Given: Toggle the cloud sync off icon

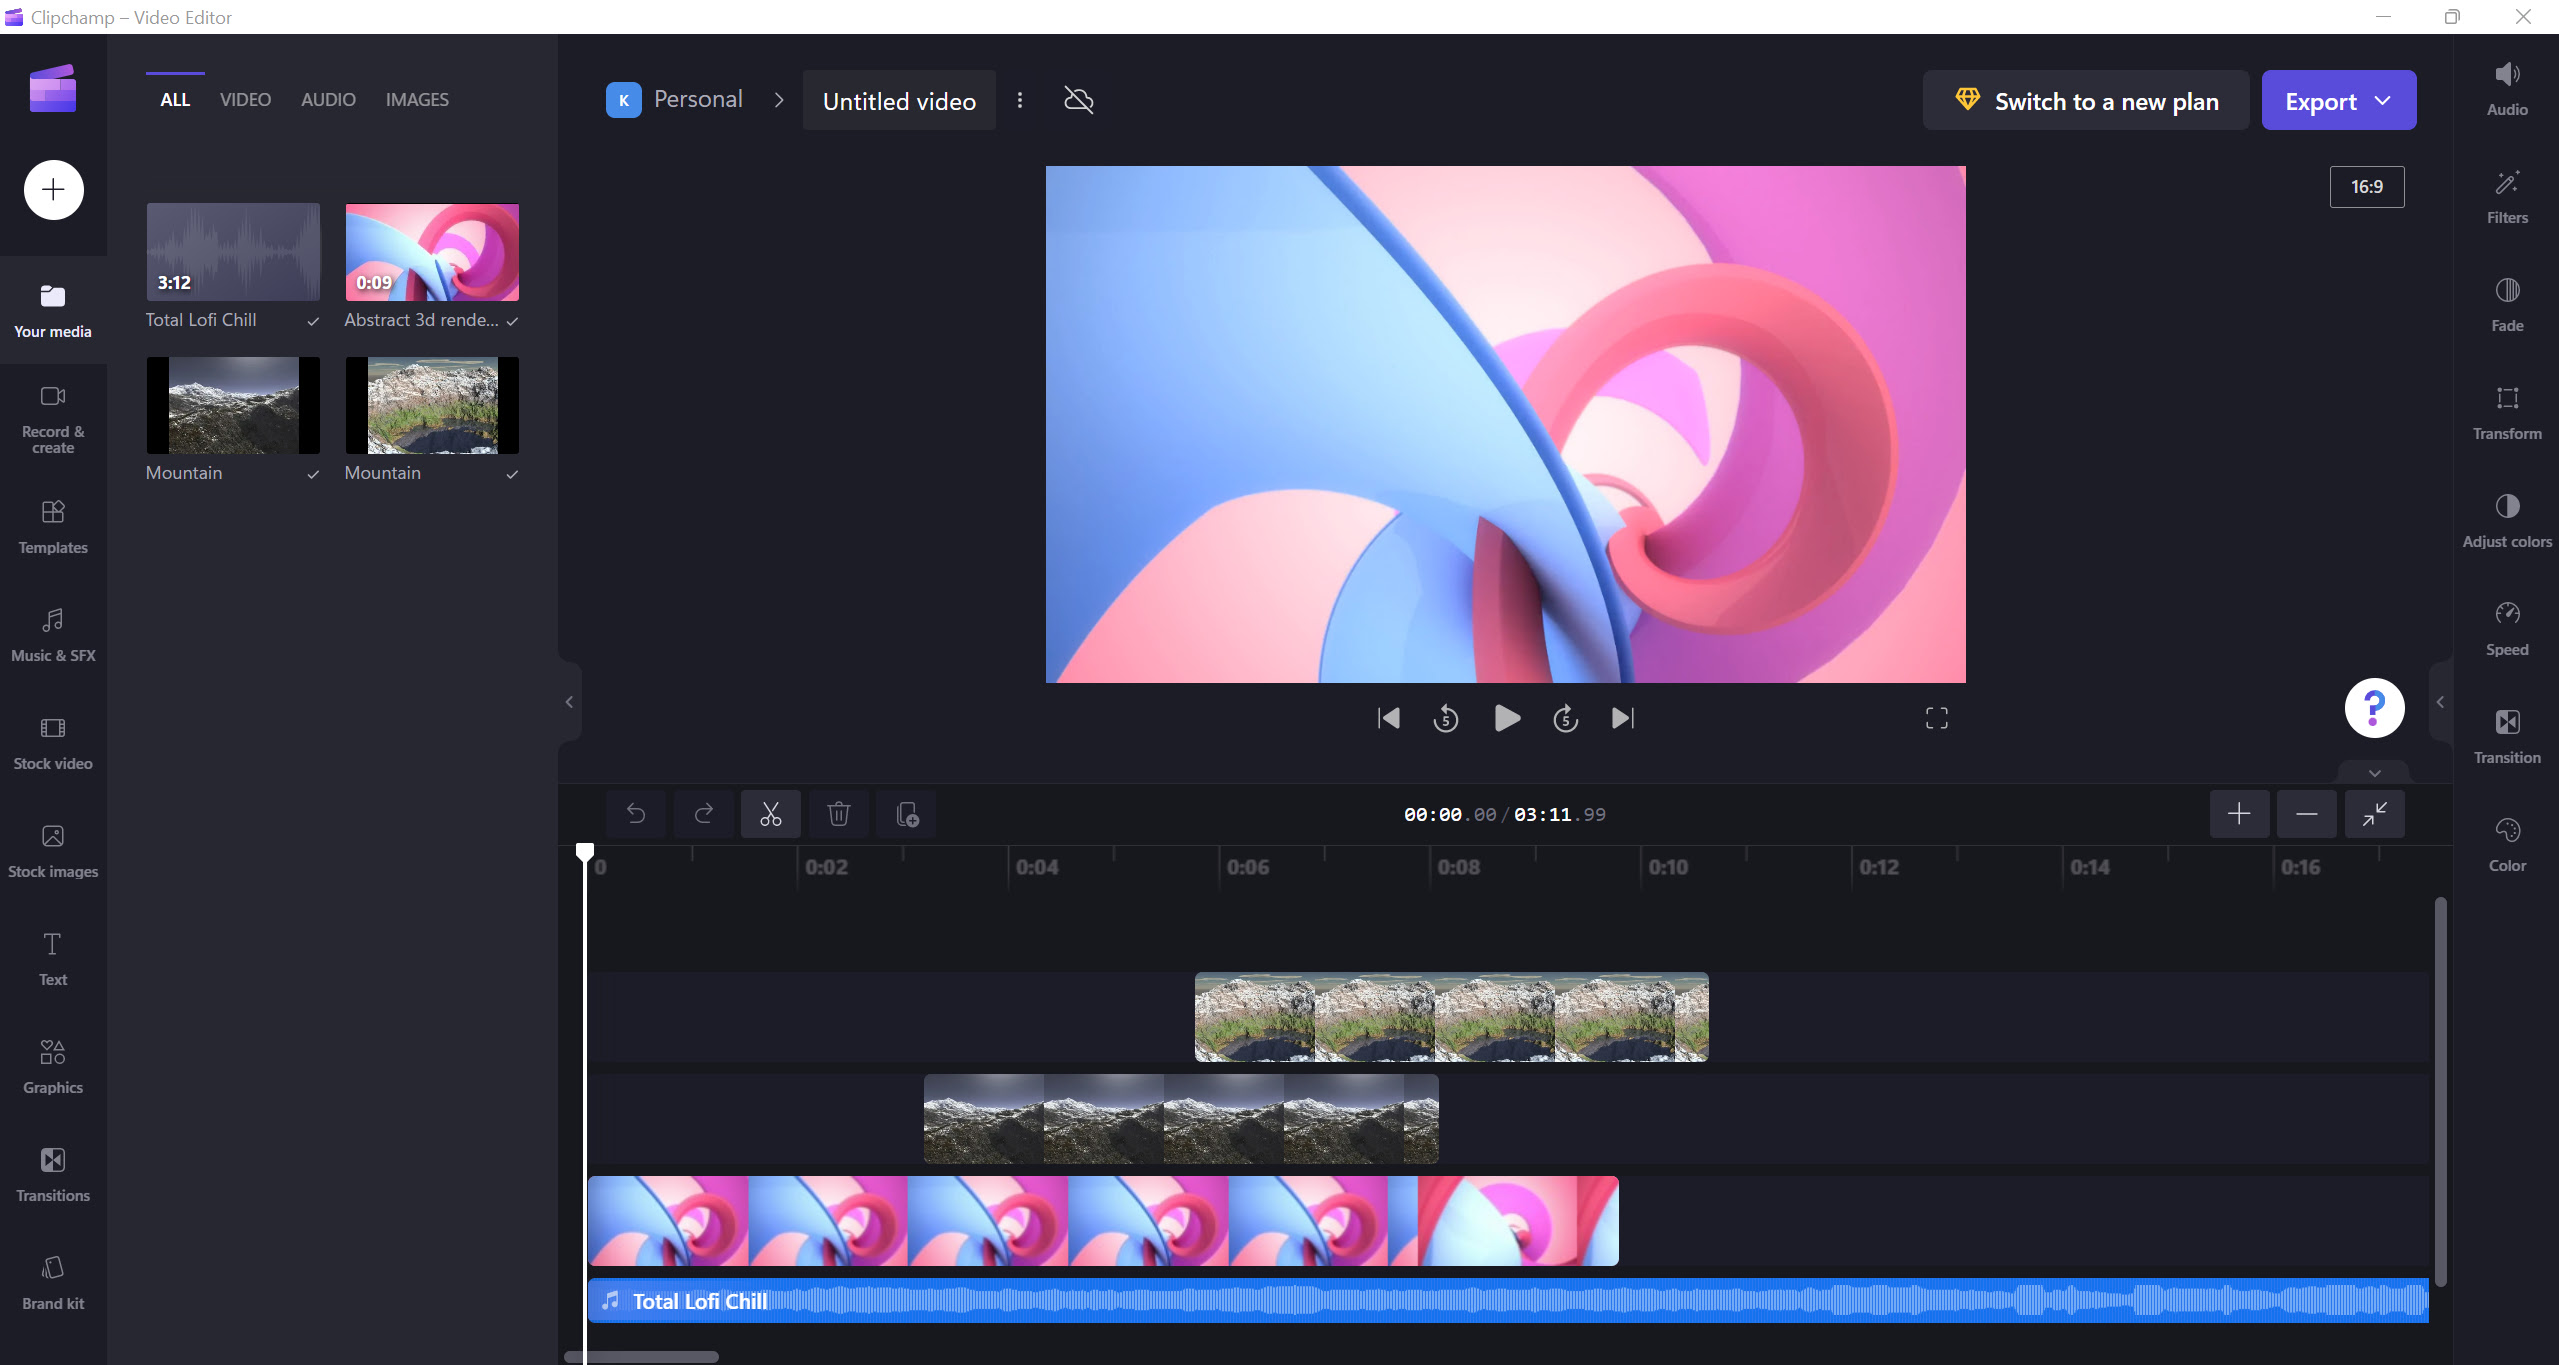Looking at the screenshot, I should tap(1078, 100).
